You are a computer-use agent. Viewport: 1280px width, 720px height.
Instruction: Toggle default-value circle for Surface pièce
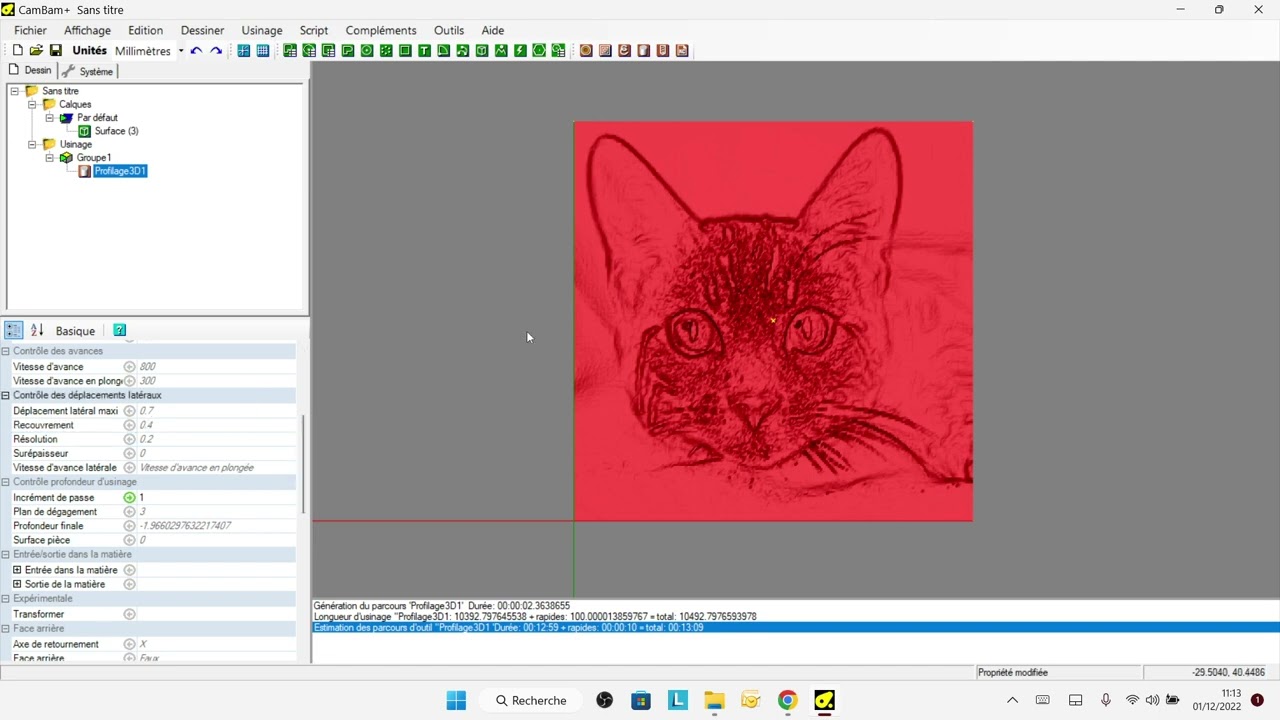(x=129, y=540)
